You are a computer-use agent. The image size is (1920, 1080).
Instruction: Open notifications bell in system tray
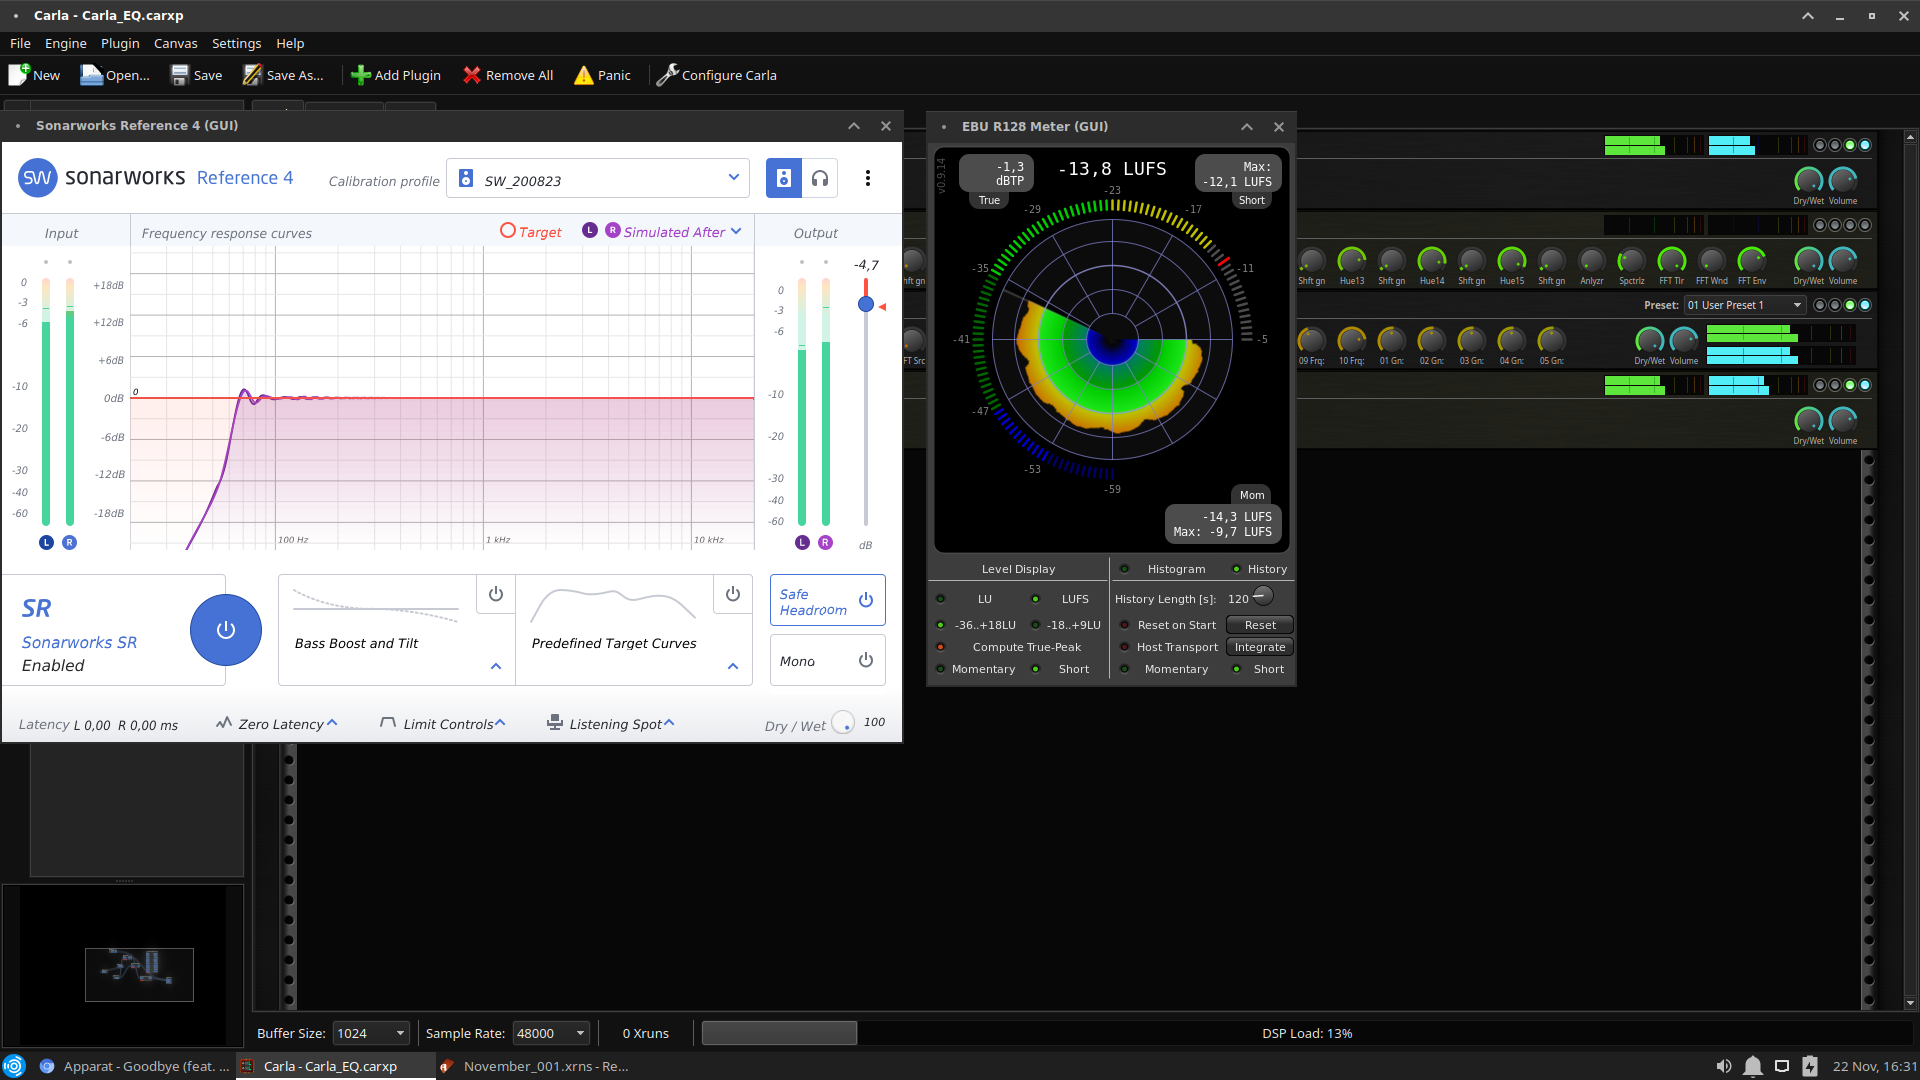point(1753,1066)
